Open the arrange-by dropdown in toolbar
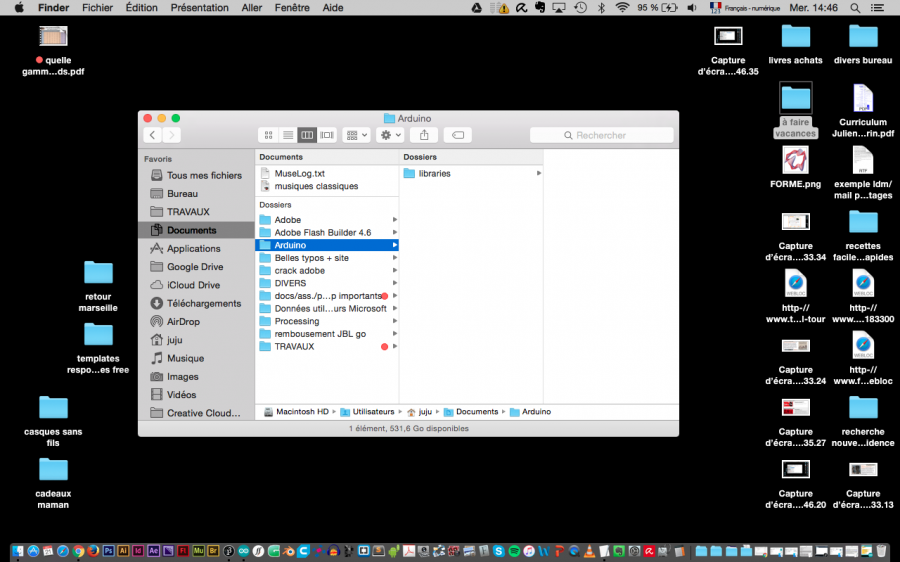 (356, 135)
